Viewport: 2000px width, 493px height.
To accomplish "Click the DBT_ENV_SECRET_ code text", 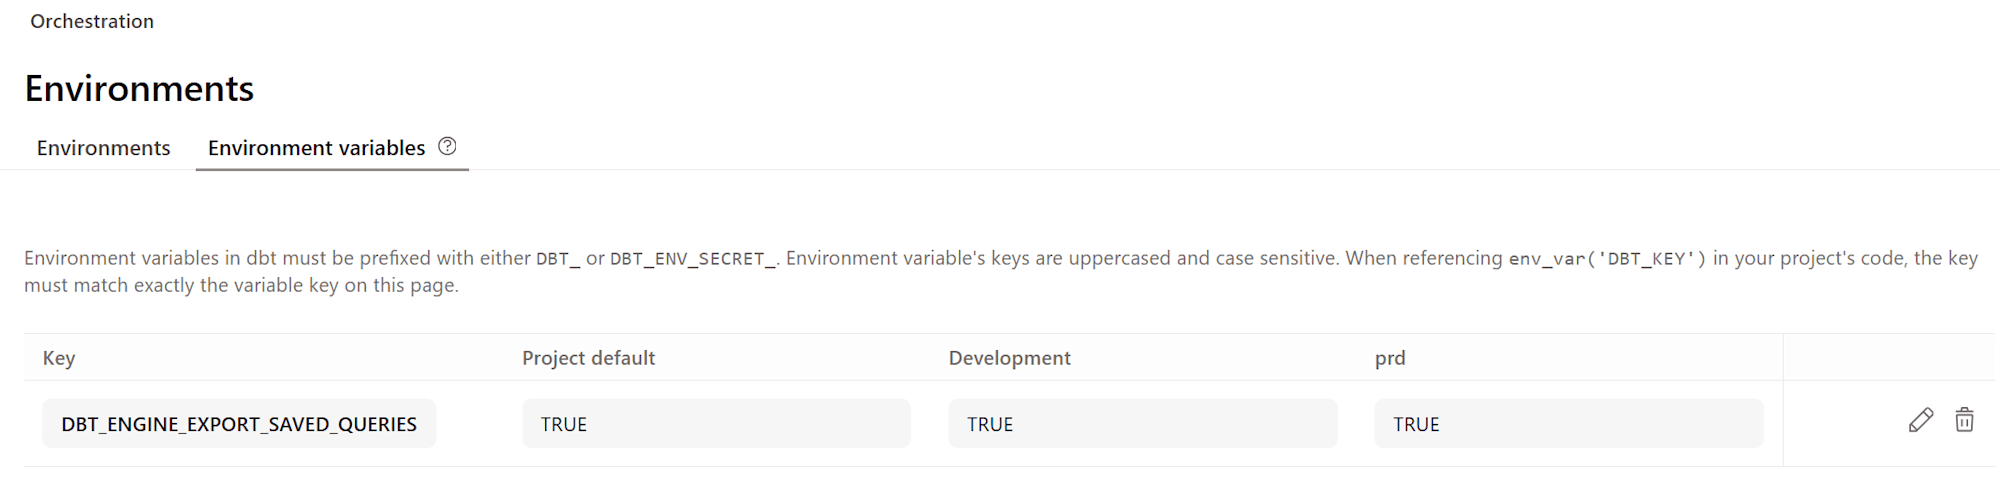I will pos(693,259).
